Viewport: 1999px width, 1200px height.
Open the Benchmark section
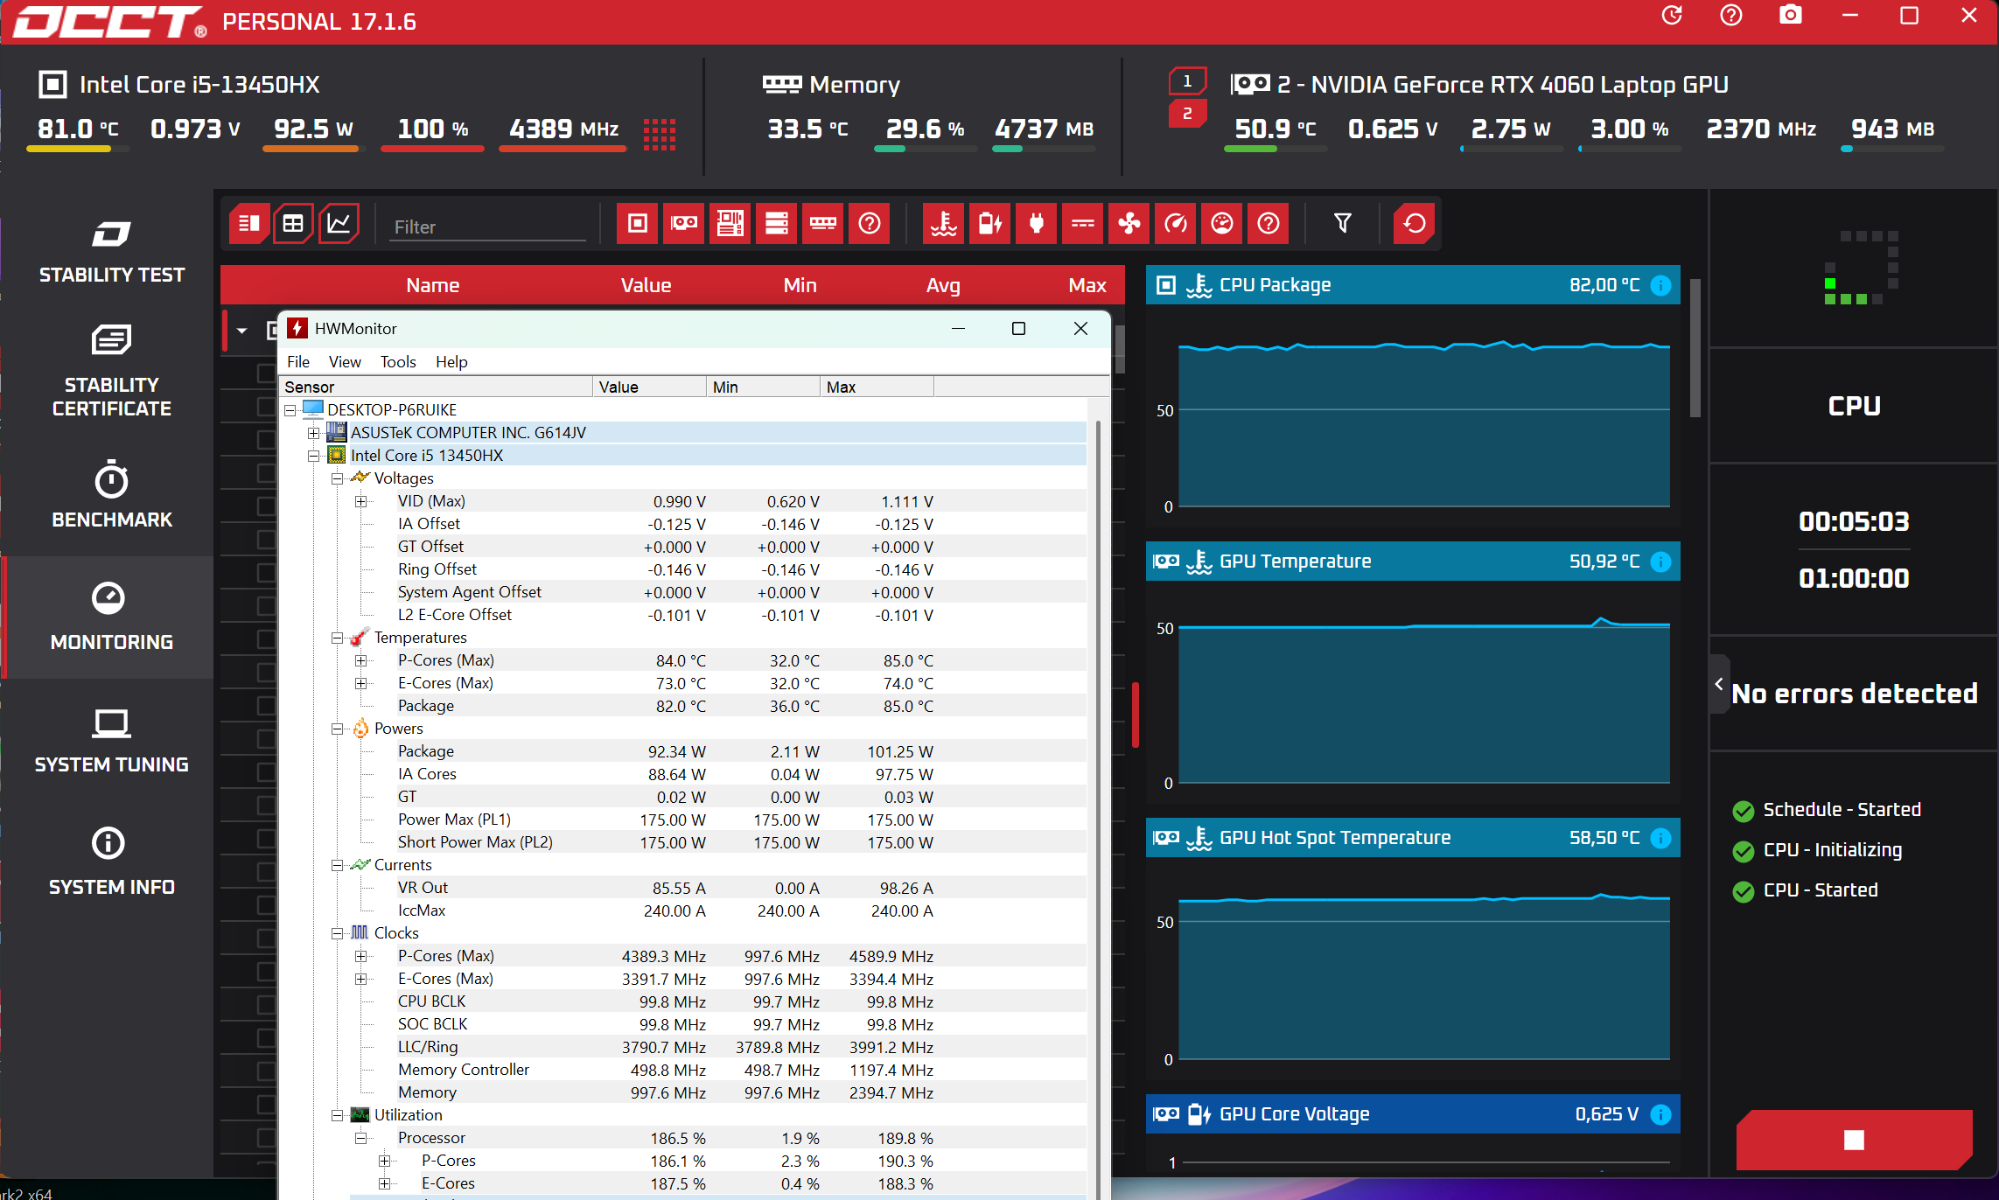111,495
